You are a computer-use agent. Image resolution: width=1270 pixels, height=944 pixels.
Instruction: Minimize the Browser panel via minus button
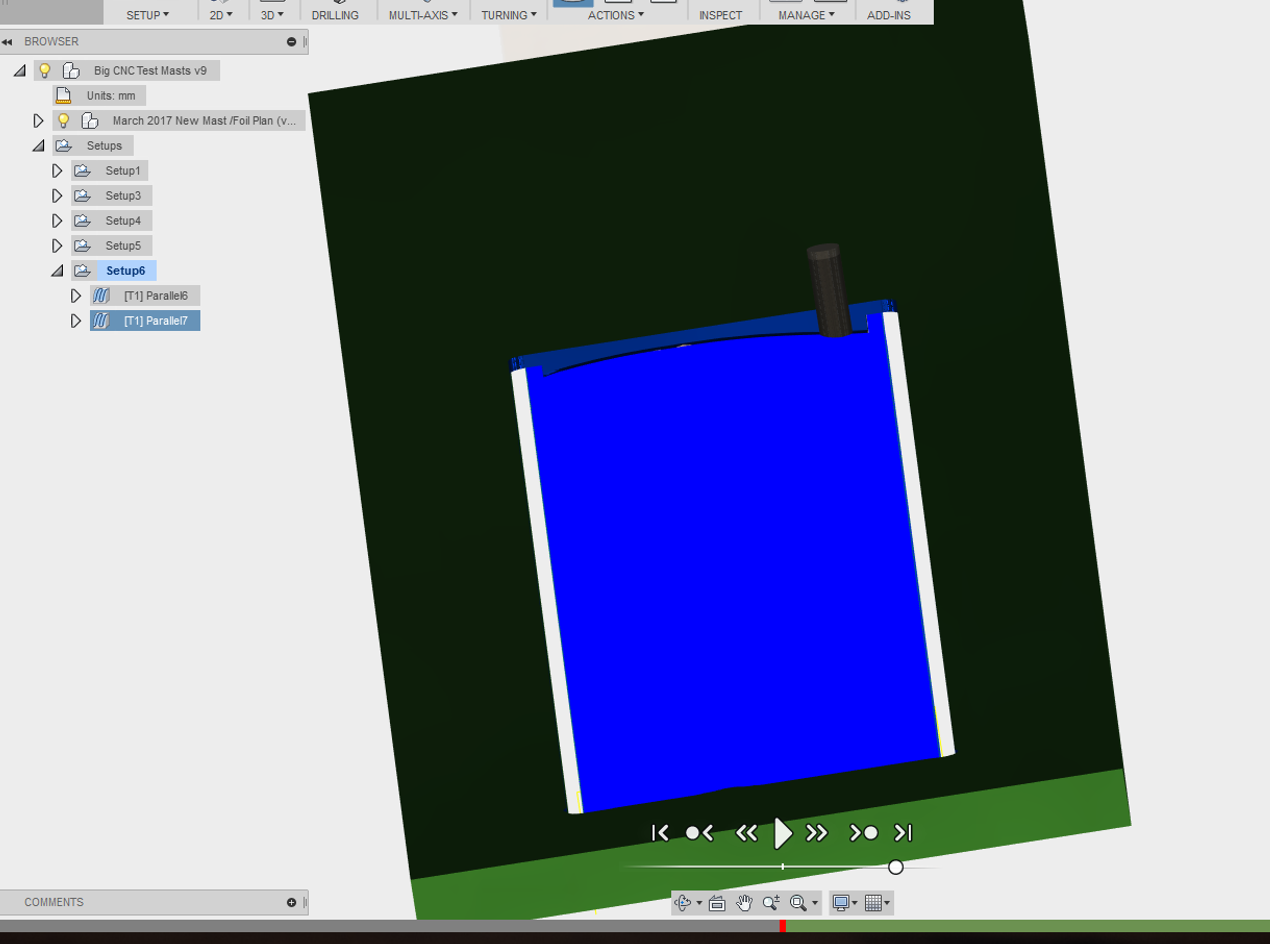pyautogui.click(x=291, y=42)
